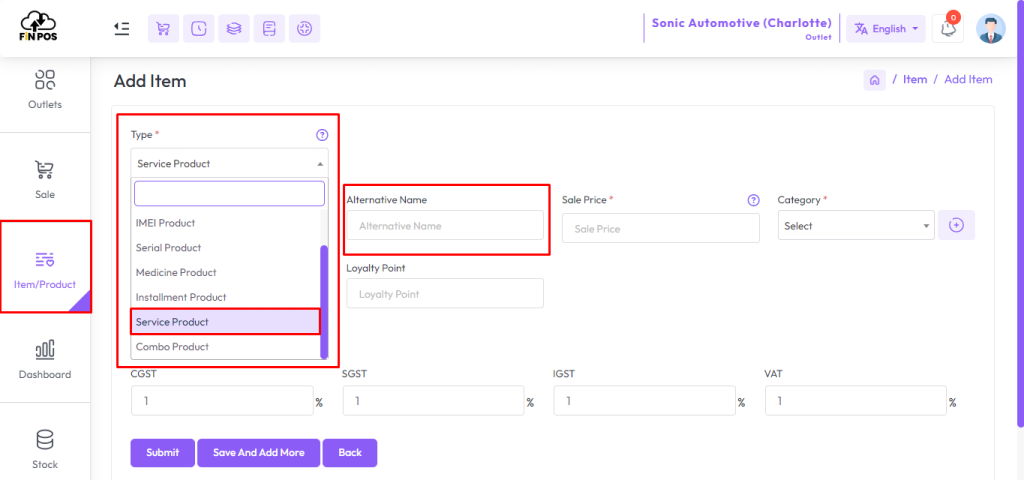The height and width of the screenshot is (480, 1024).
Task: Open the Dashboard sidebar menu
Action: 44,358
